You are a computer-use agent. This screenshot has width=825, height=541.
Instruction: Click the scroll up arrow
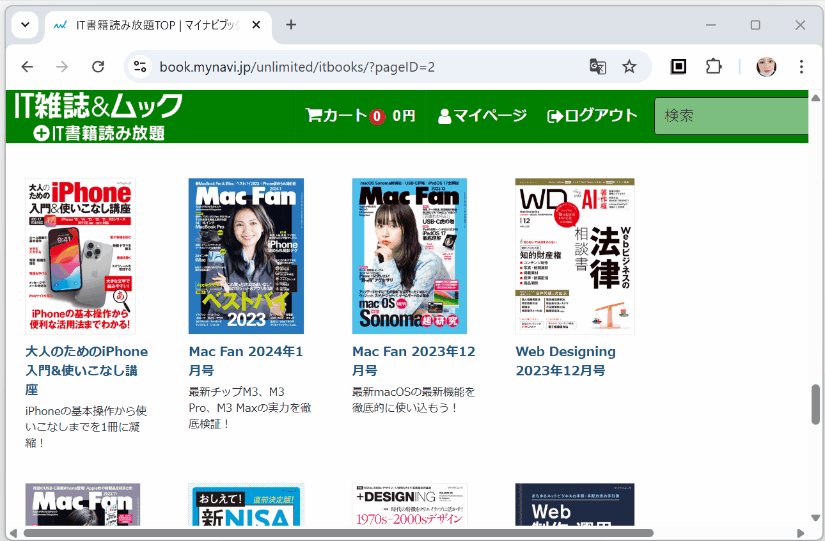point(816,98)
